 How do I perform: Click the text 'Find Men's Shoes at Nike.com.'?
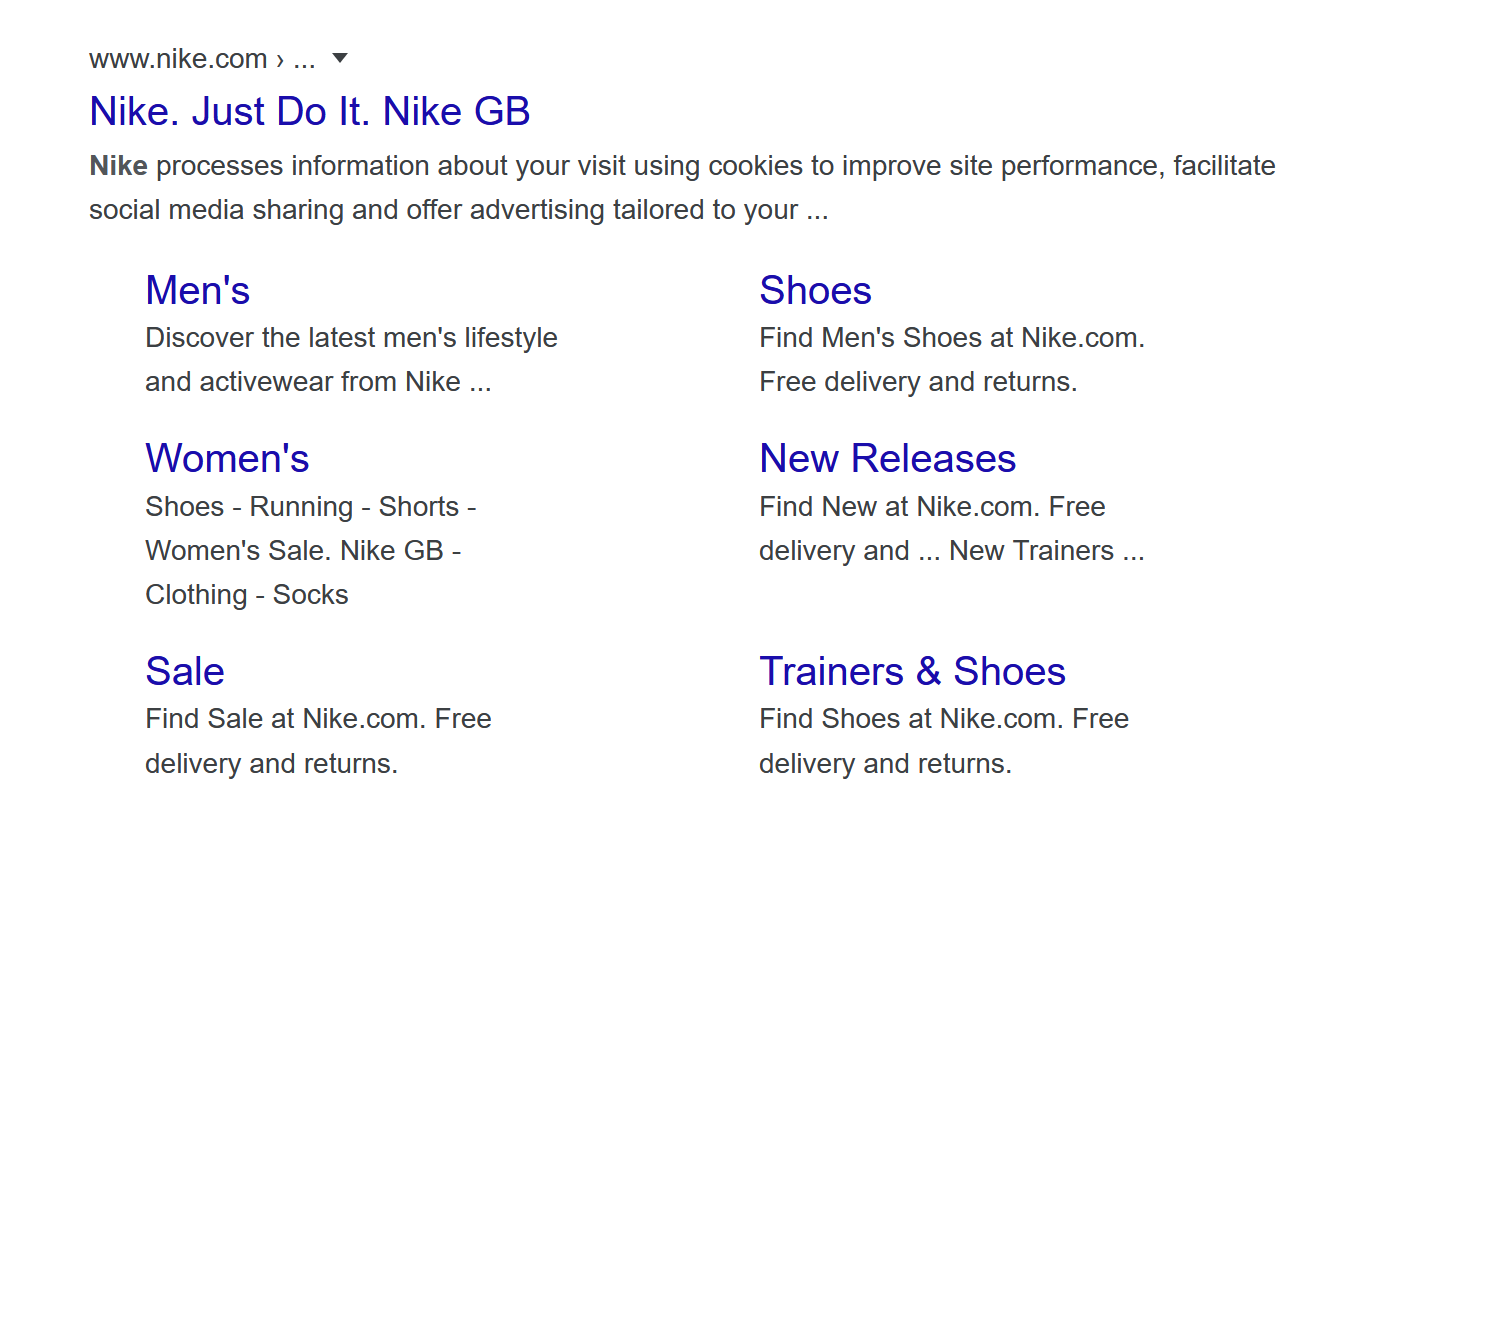pos(952,338)
